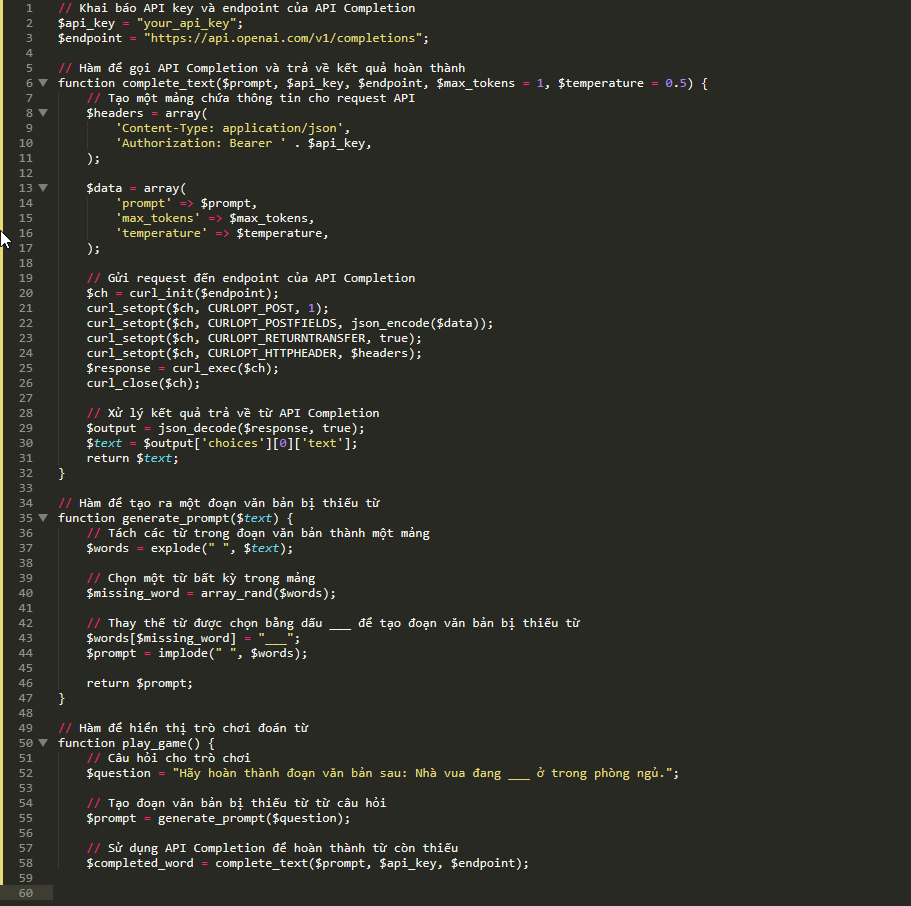Click line number 1 in the gutter
This screenshot has height=906, width=911.
29,8
